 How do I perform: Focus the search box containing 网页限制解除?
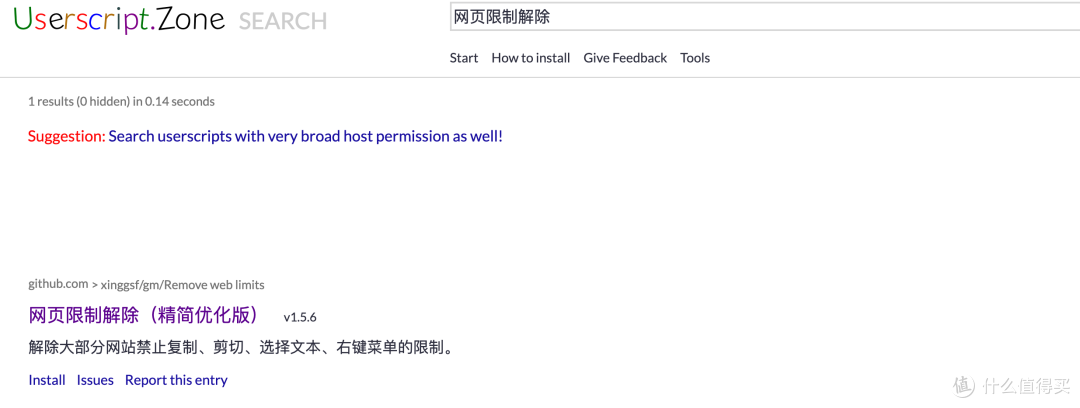pyautogui.click(x=765, y=17)
